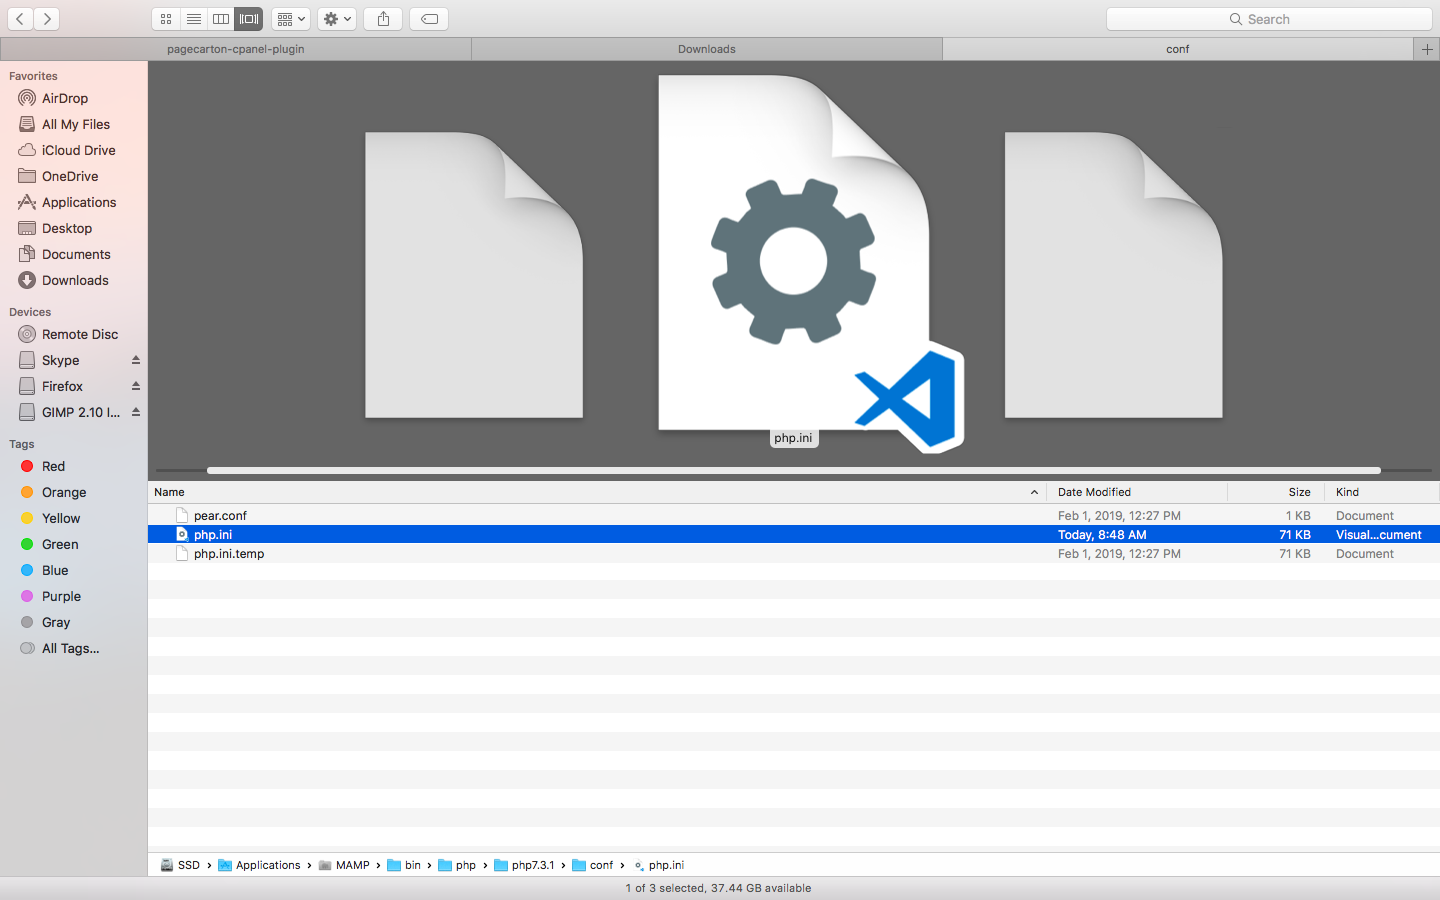Click Applications in the path bar
Viewport: 1440px width, 900px height.
[259, 865]
